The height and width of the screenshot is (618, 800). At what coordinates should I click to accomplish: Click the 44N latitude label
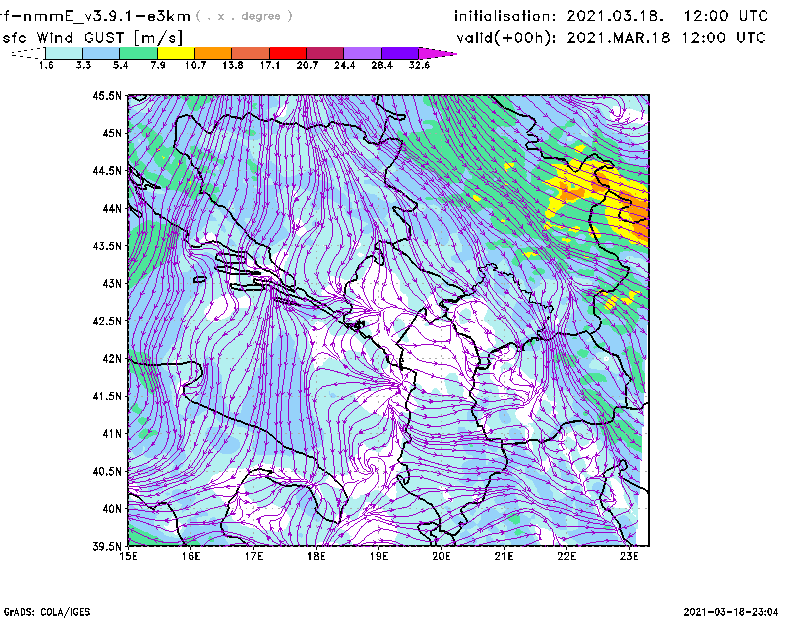(x=112, y=208)
